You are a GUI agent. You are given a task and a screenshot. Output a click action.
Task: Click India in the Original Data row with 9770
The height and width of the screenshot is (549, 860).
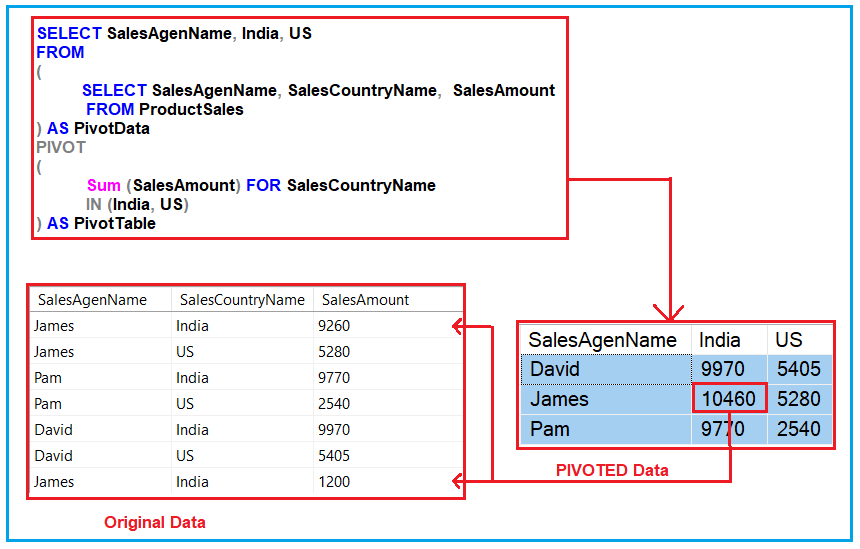pos(192,378)
